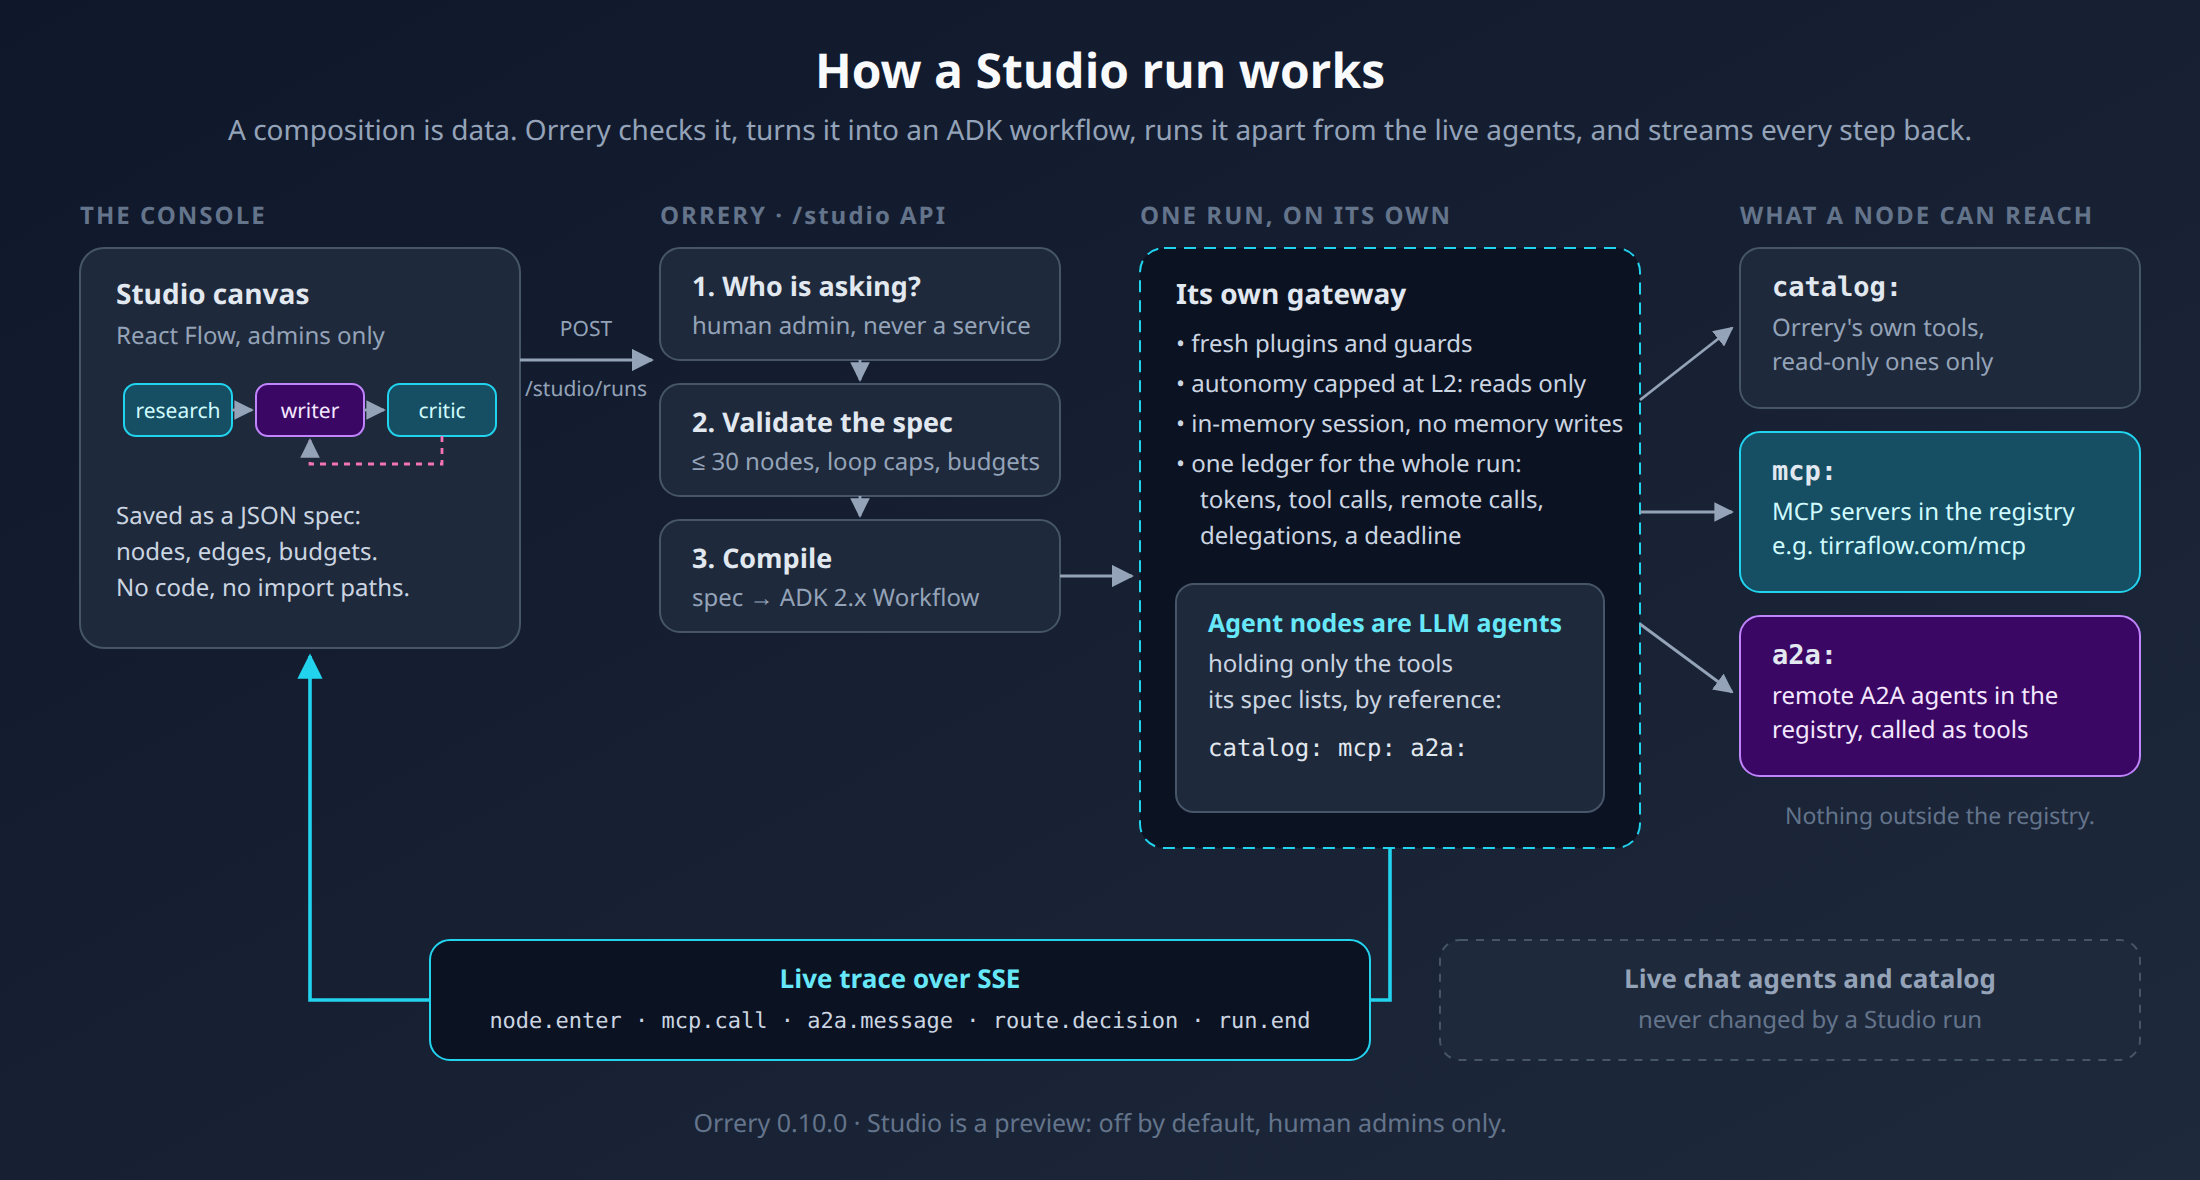Click the 'node.enter' event name

coord(556,1020)
